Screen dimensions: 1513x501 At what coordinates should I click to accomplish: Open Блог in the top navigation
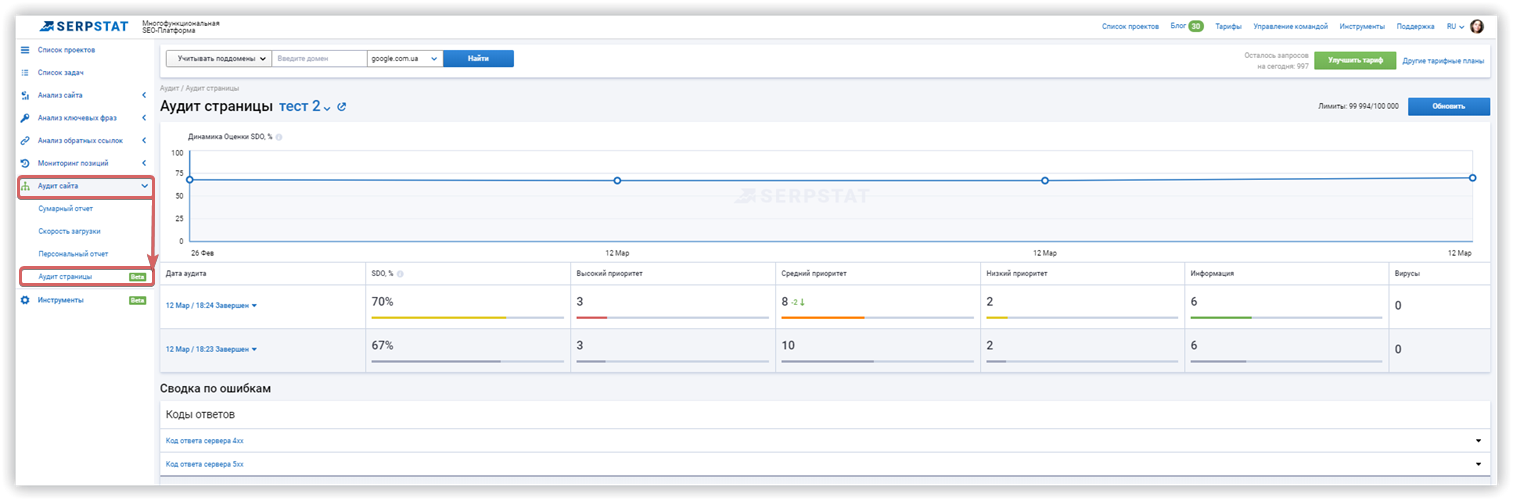pyautogui.click(x=1178, y=27)
